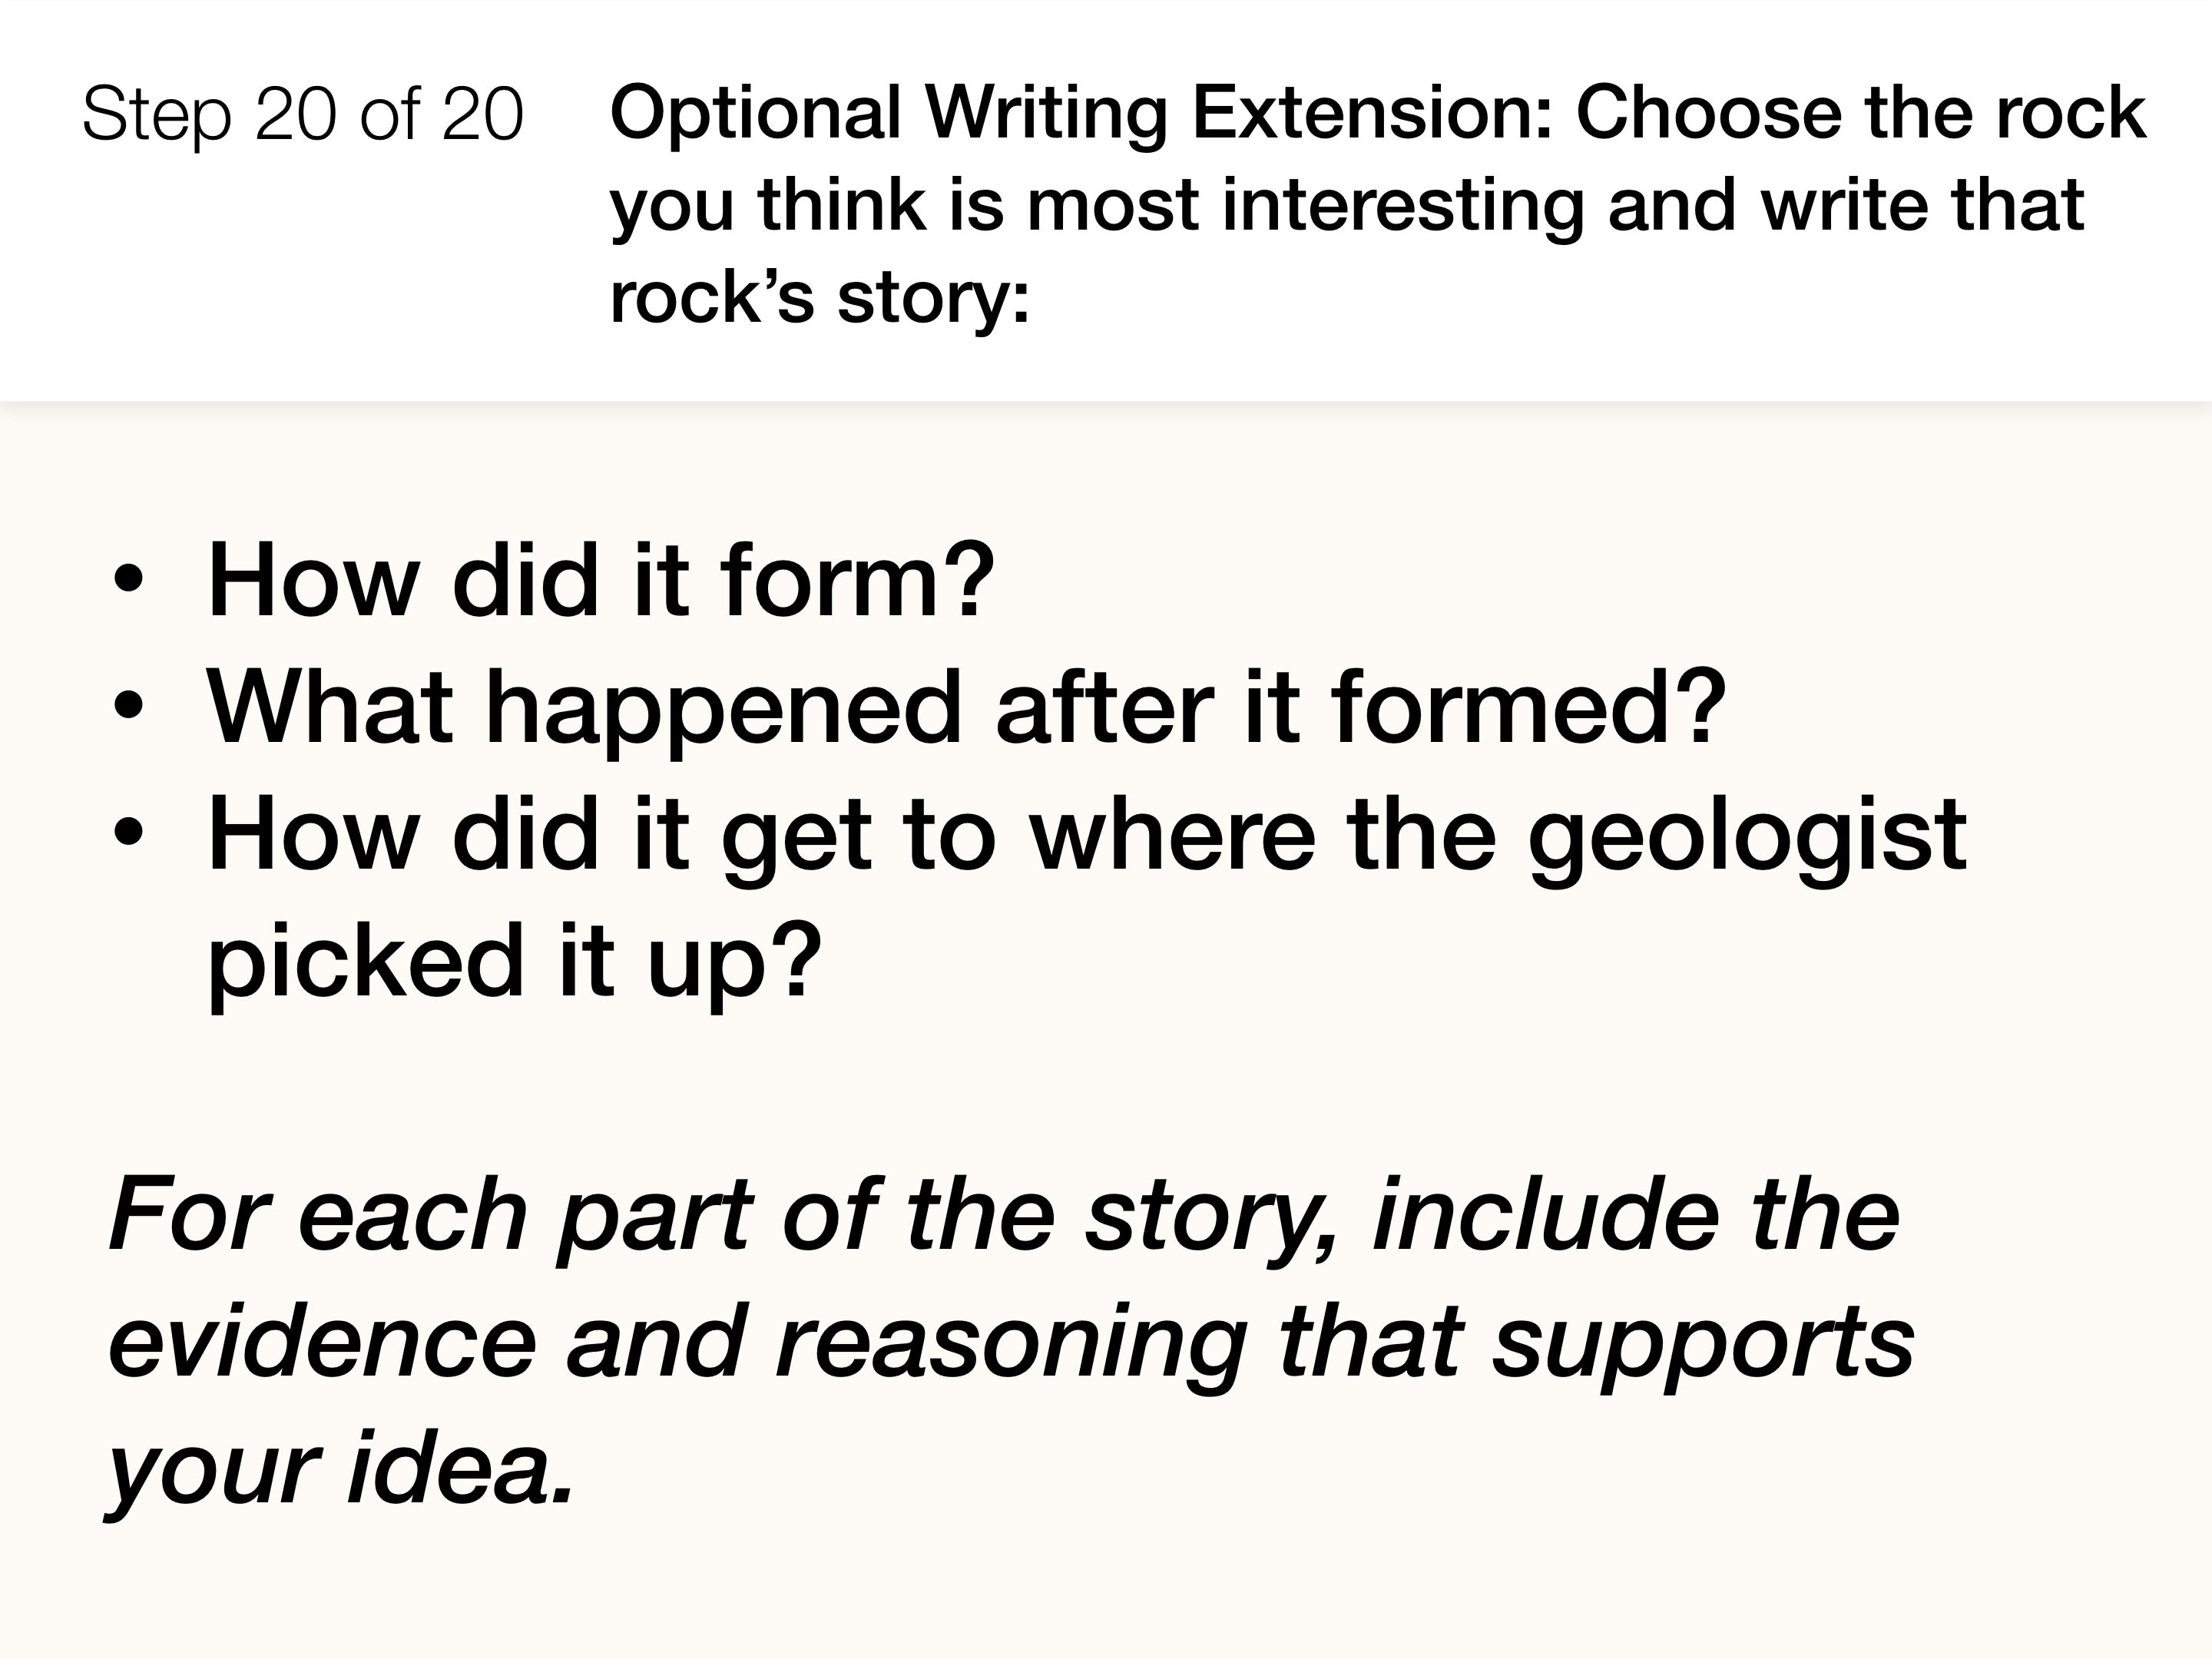
Task: Click italic line 'evidence and reasoning that supports'
Action: pyautogui.click(x=1011, y=1343)
